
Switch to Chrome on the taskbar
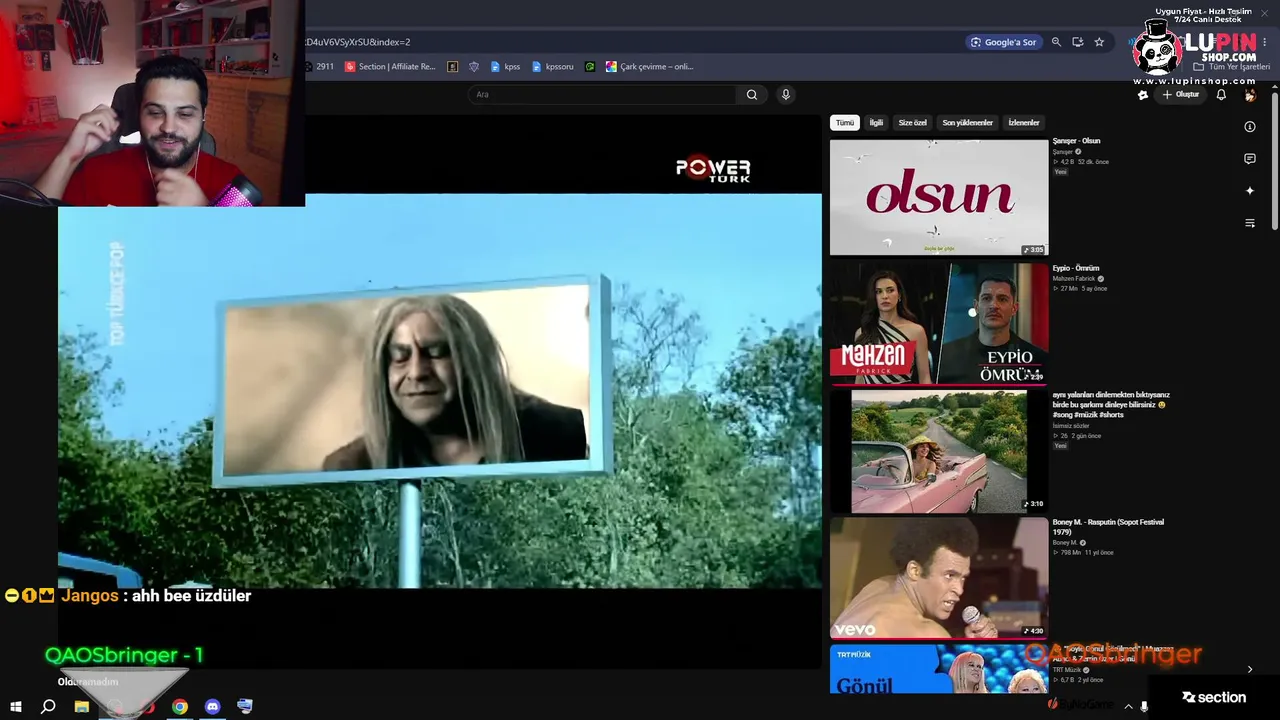(180, 707)
